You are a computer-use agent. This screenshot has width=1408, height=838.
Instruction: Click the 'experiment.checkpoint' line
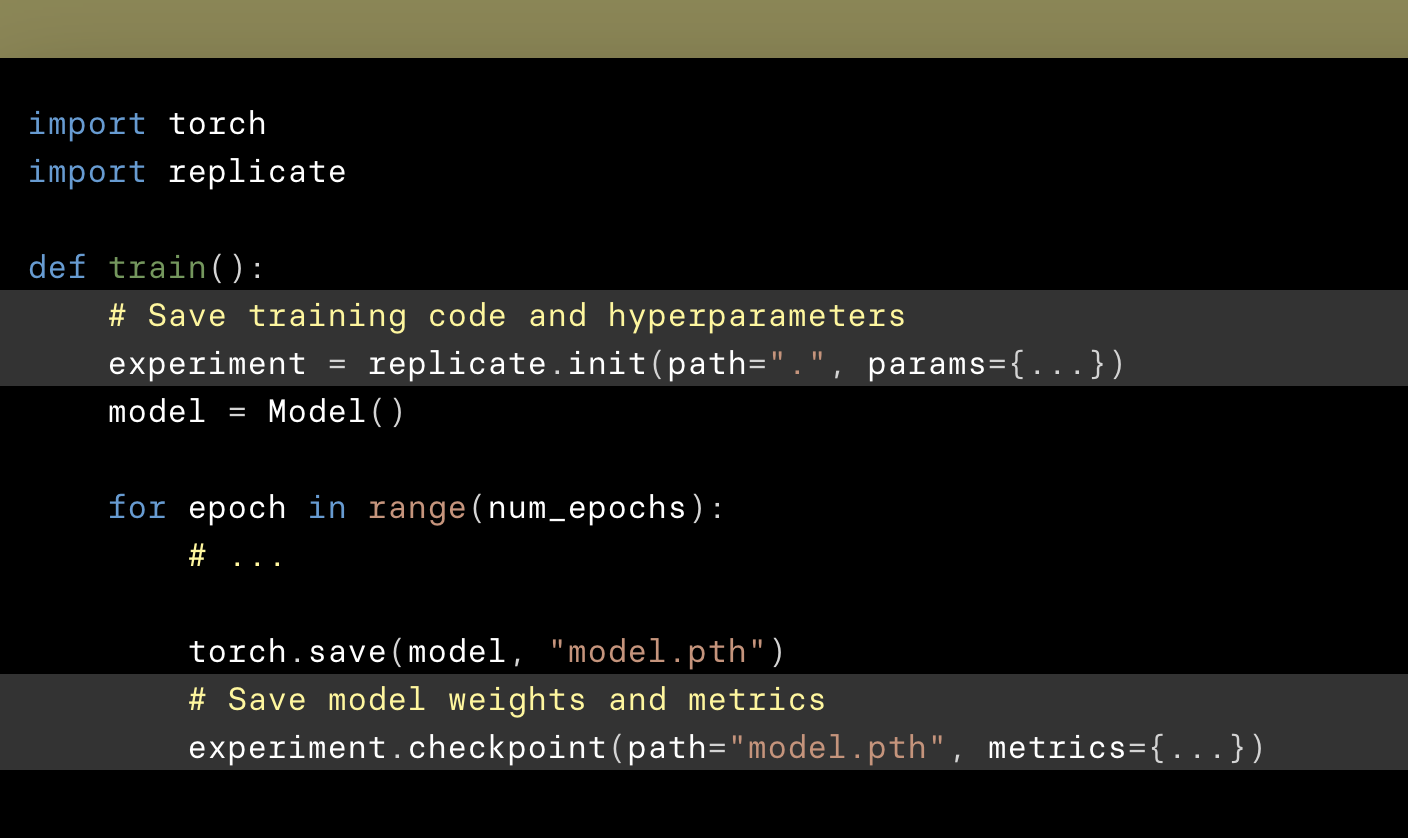727,747
